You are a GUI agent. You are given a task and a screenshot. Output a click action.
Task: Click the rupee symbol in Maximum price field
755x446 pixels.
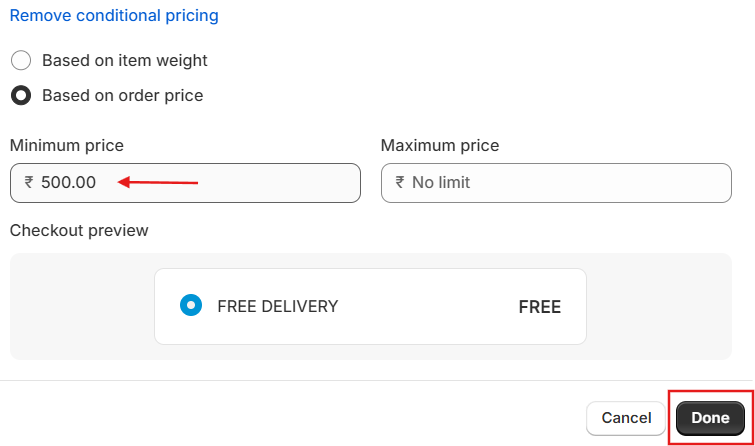point(400,182)
